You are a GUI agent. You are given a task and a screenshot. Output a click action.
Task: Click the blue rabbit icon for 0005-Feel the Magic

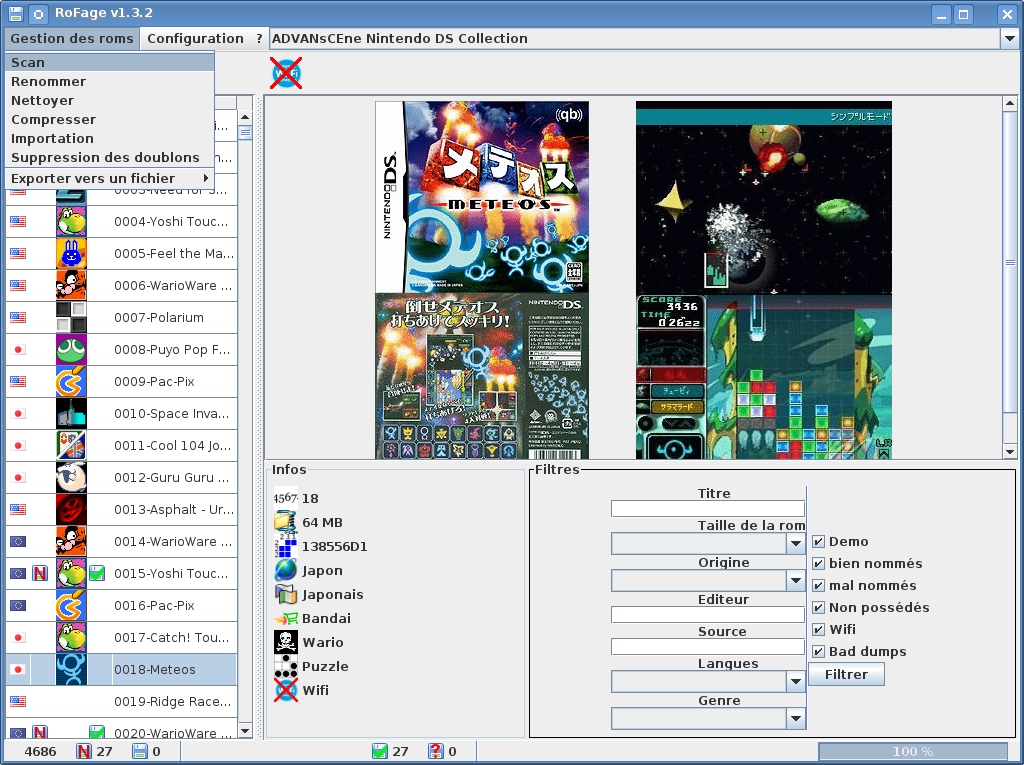(x=71, y=253)
